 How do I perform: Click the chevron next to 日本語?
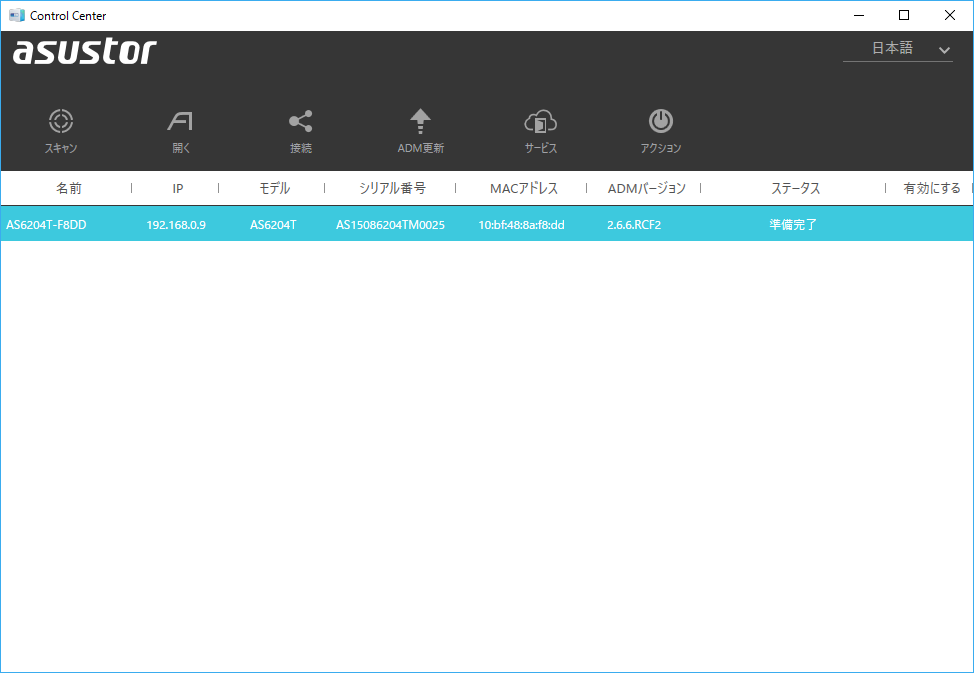pyautogui.click(x=943, y=48)
